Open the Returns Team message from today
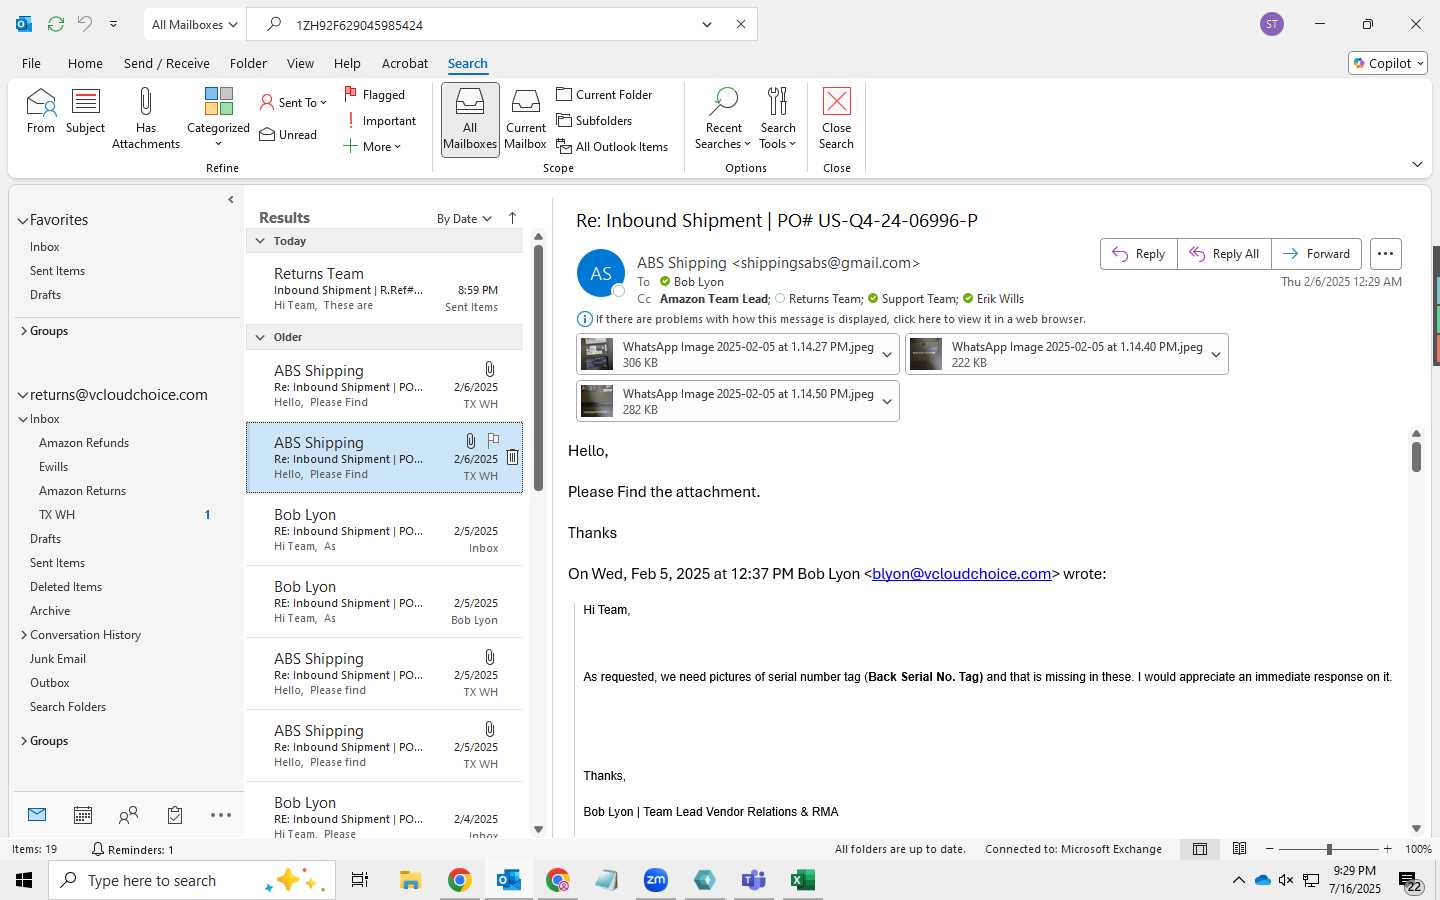Image resolution: width=1440 pixels, height=900 pixels. click(x=384, y=289)
